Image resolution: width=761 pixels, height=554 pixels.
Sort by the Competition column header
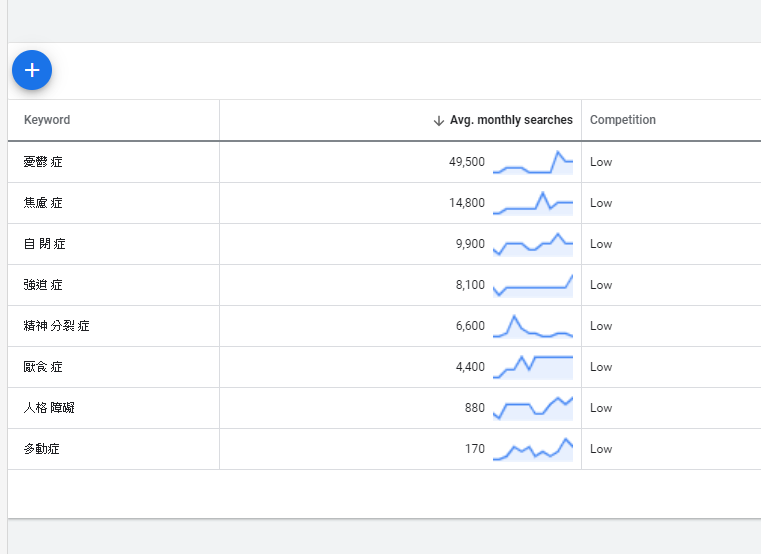tap(622, 120)
